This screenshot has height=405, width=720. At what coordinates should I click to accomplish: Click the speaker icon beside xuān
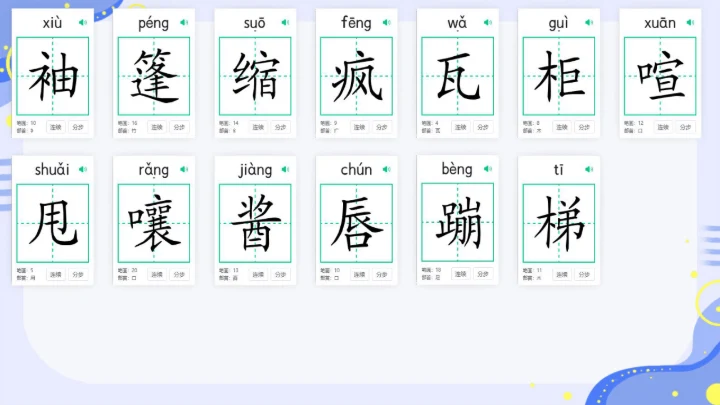click(690, 22)
